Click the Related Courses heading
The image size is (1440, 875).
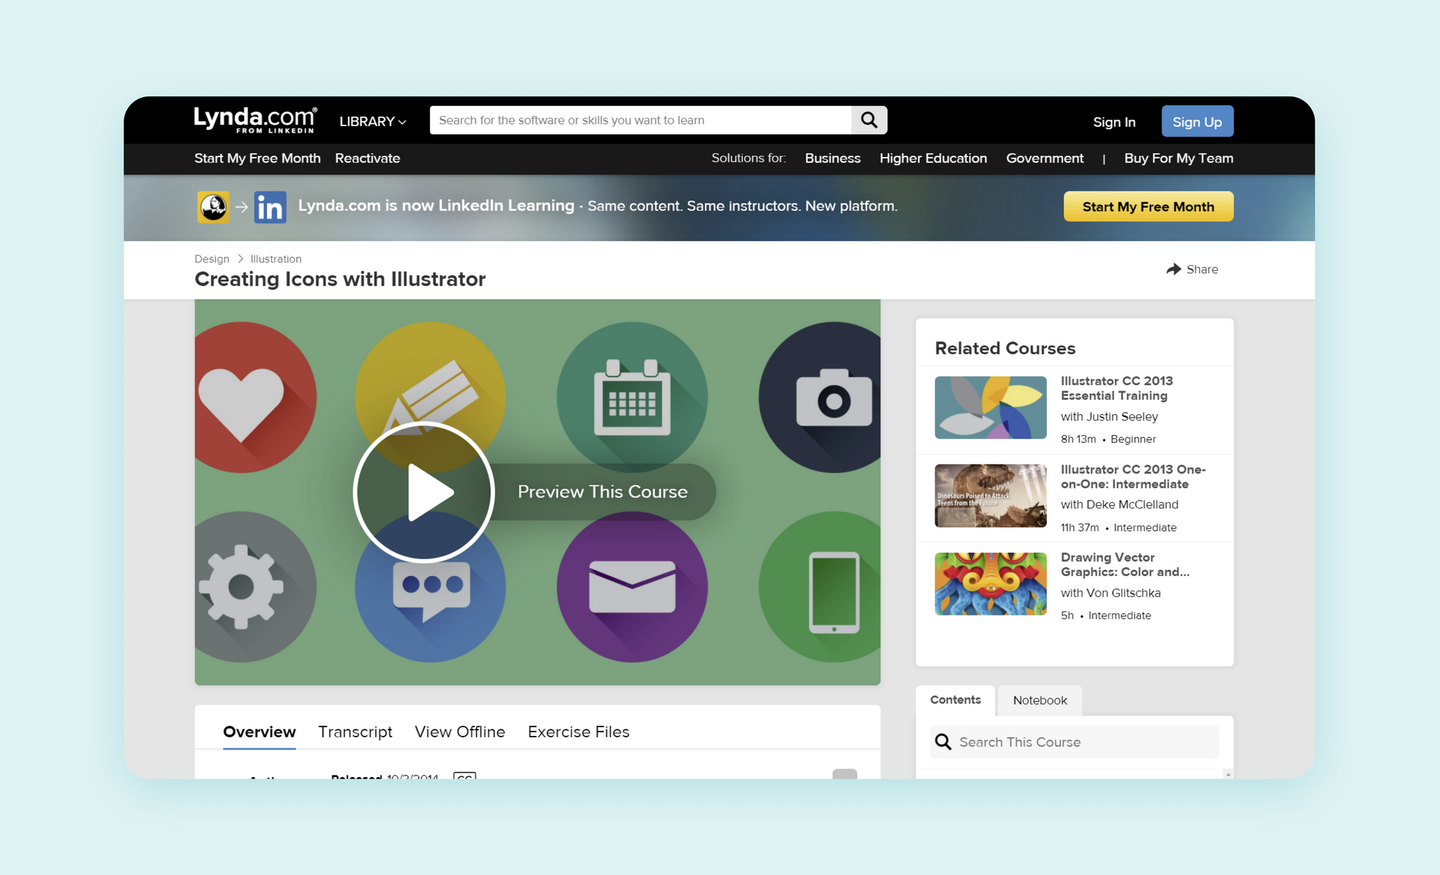pos(1005,348)
